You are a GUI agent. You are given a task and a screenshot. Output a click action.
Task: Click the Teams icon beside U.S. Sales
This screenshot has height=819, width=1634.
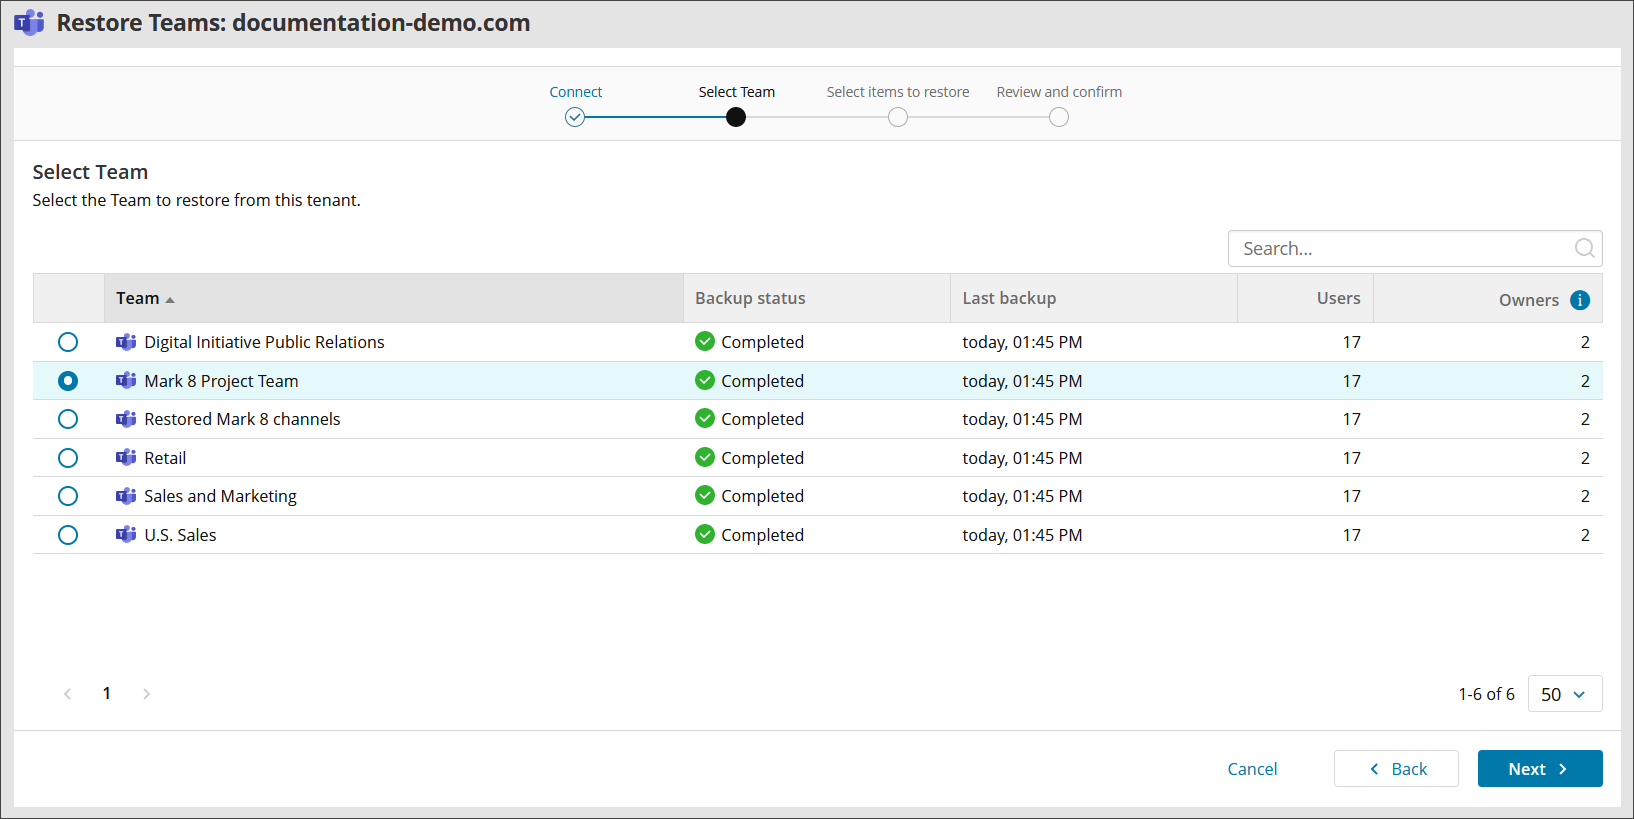(126, 535)
